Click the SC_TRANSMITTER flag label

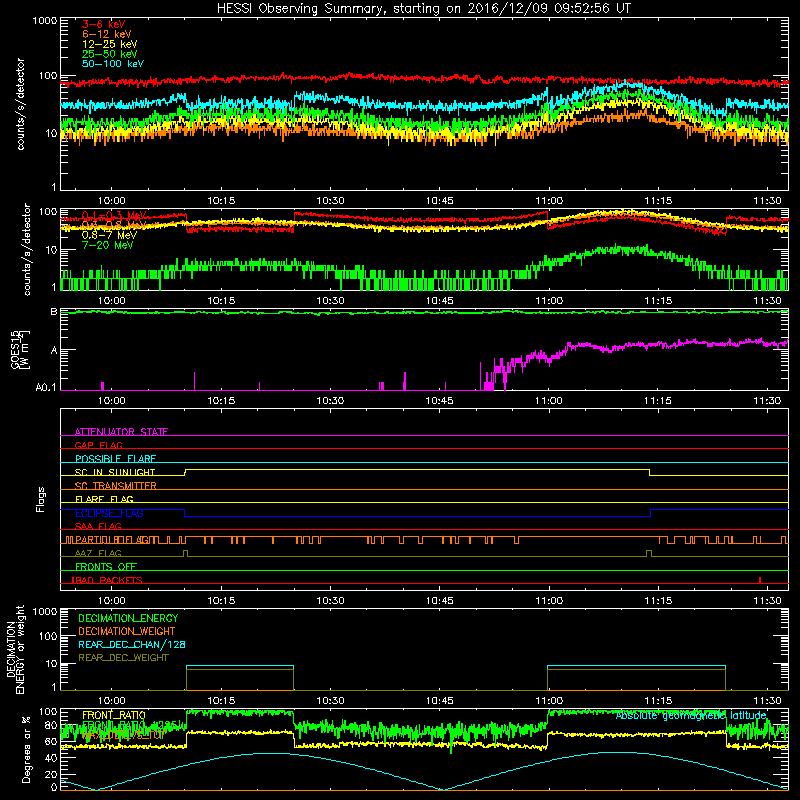tap(115, 486)
